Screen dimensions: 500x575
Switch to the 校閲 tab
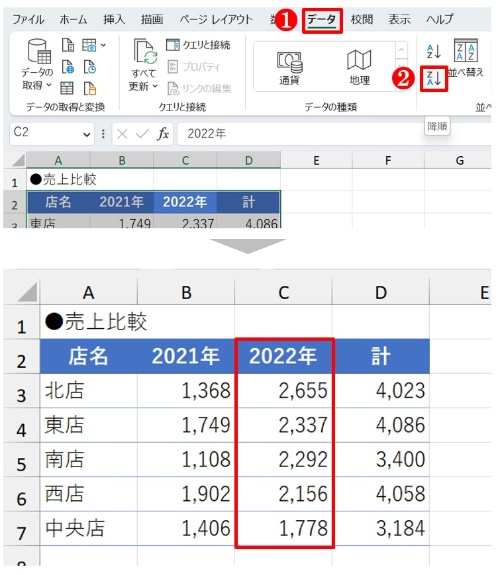click(x=362, y=19)
